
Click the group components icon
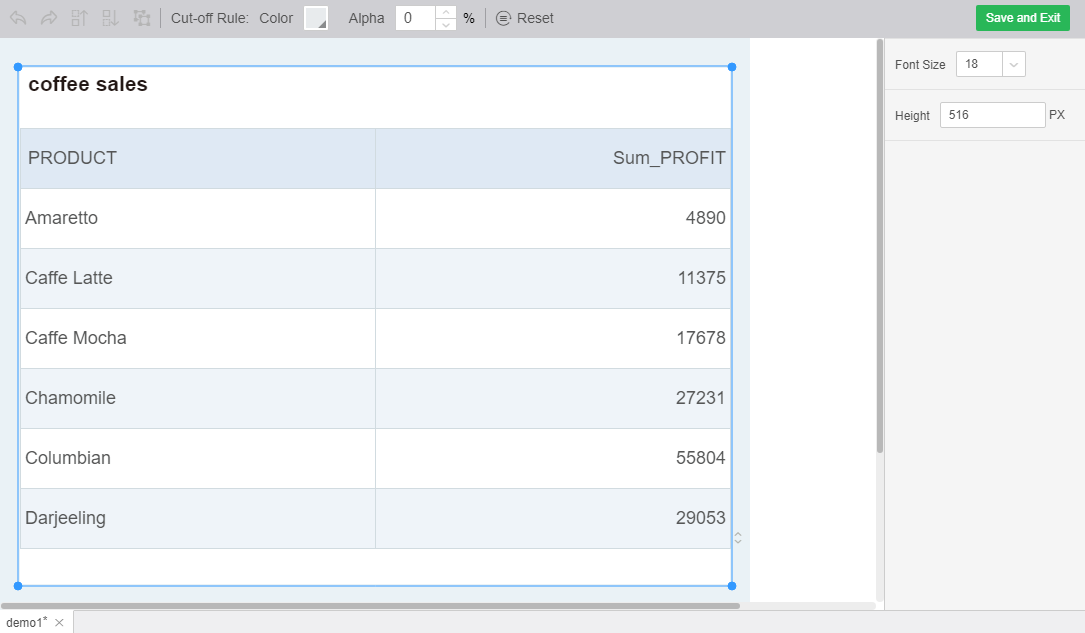tap(141, 18)
